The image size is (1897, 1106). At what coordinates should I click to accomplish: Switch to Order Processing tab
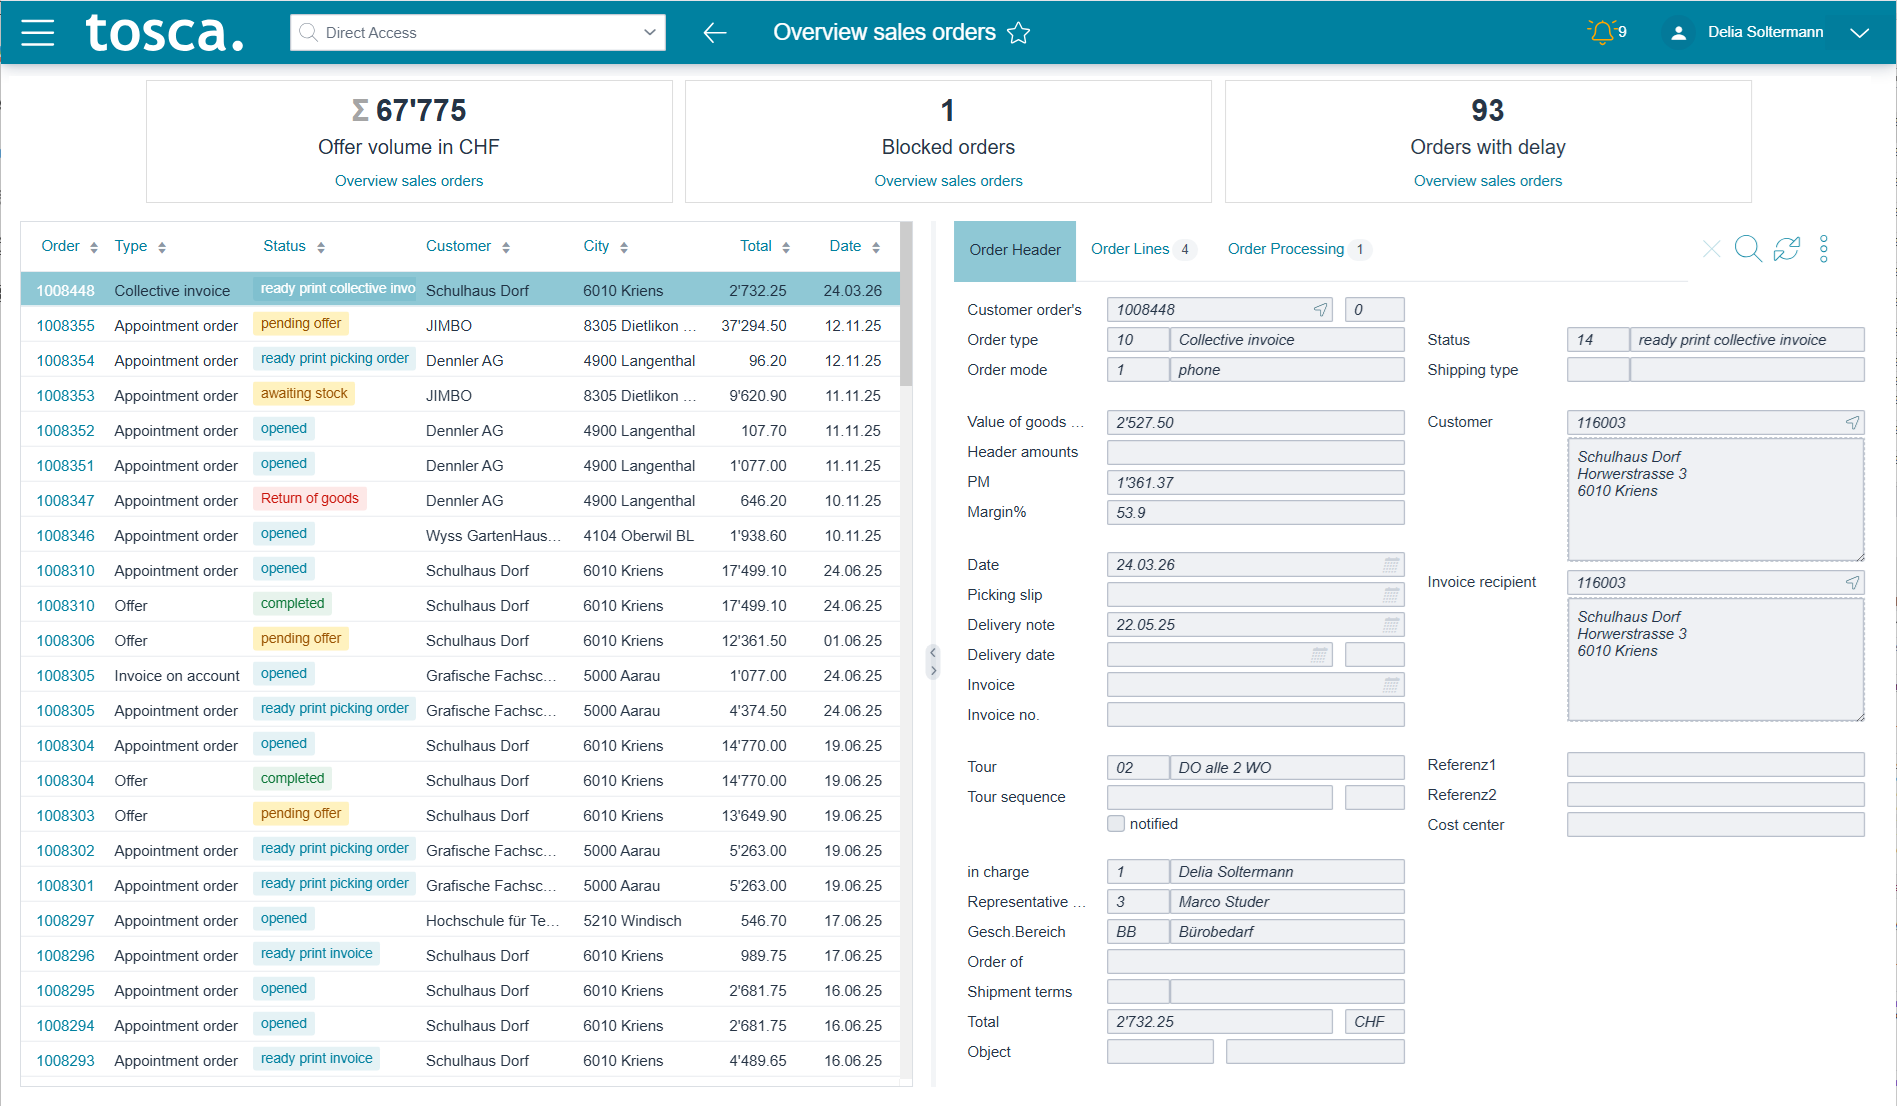(x=1298, y=249)
